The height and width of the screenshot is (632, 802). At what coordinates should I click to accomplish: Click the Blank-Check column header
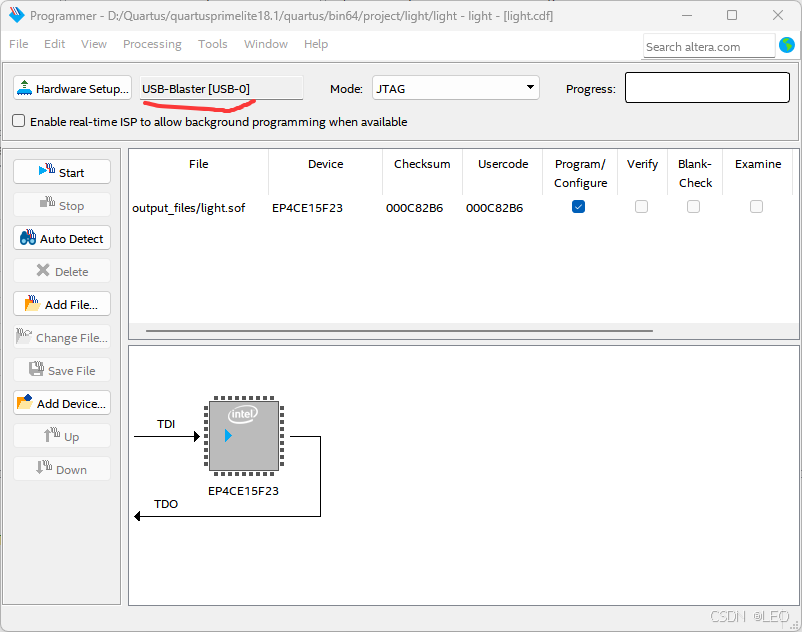[695, 173]
